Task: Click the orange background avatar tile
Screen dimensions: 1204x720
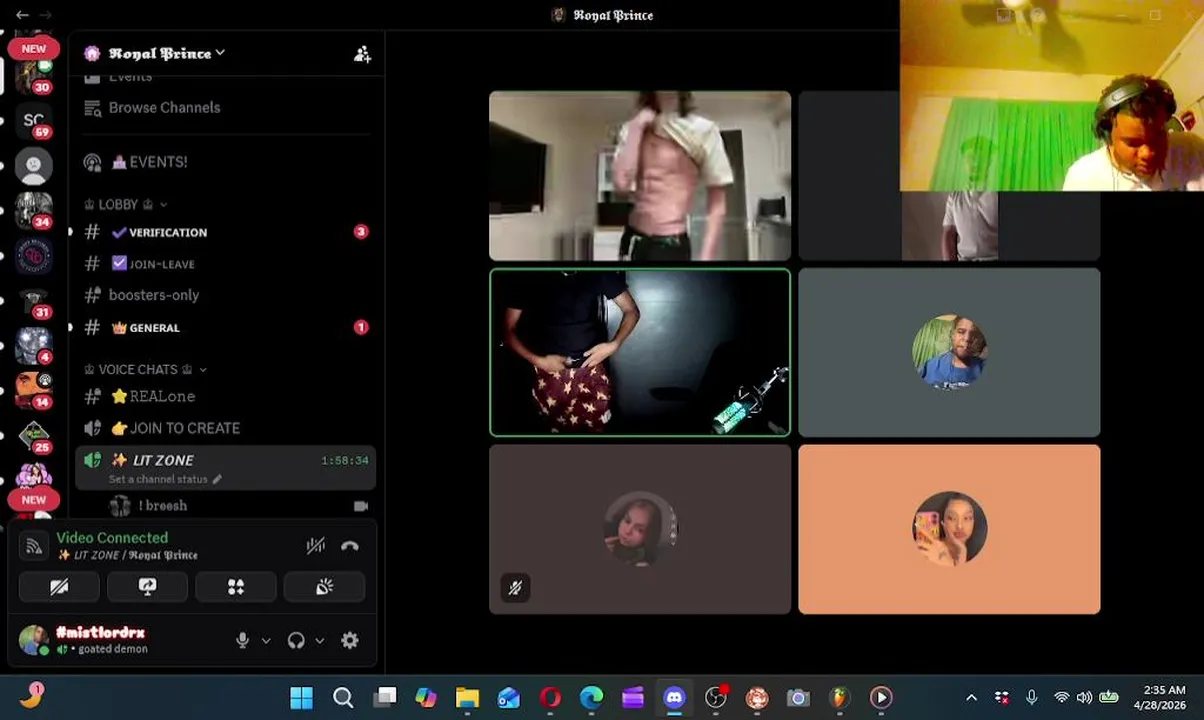Action: tap(949, 529)
